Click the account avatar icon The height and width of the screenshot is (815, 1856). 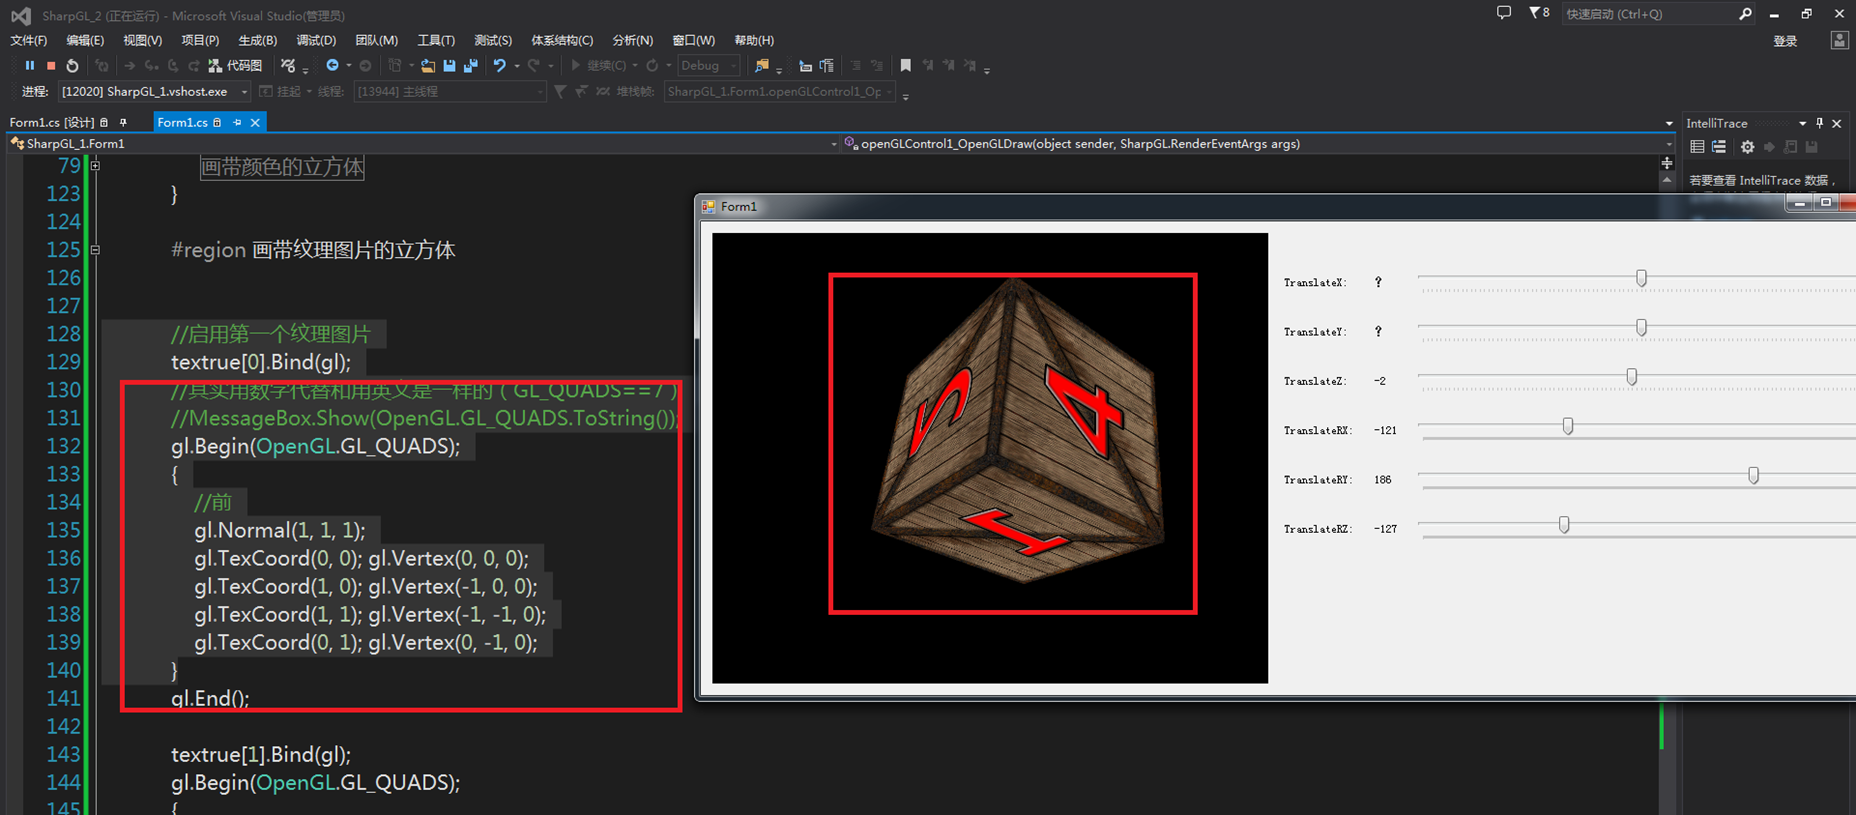1839,40
